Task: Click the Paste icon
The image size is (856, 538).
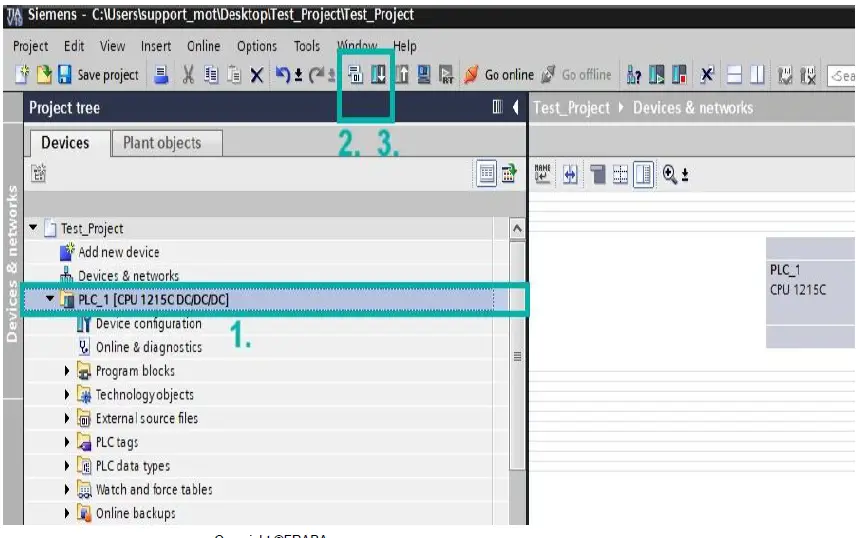Action: pos(234,75)
